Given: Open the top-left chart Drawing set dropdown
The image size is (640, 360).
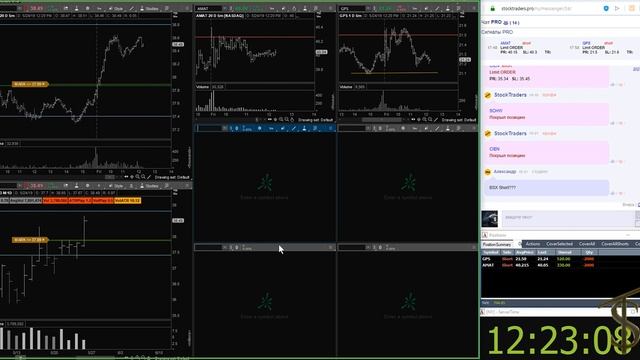Looking at the screenshot, I should click(172, 177).
